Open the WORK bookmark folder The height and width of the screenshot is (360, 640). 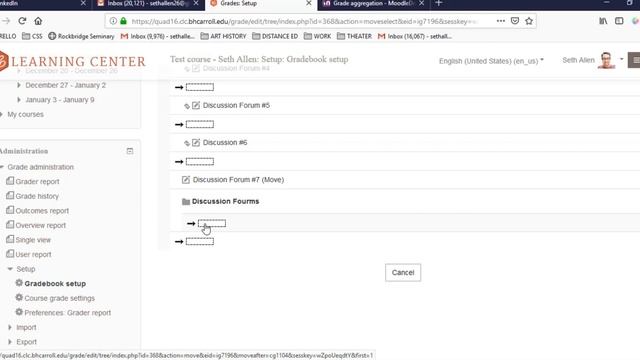tap(318, 36)
